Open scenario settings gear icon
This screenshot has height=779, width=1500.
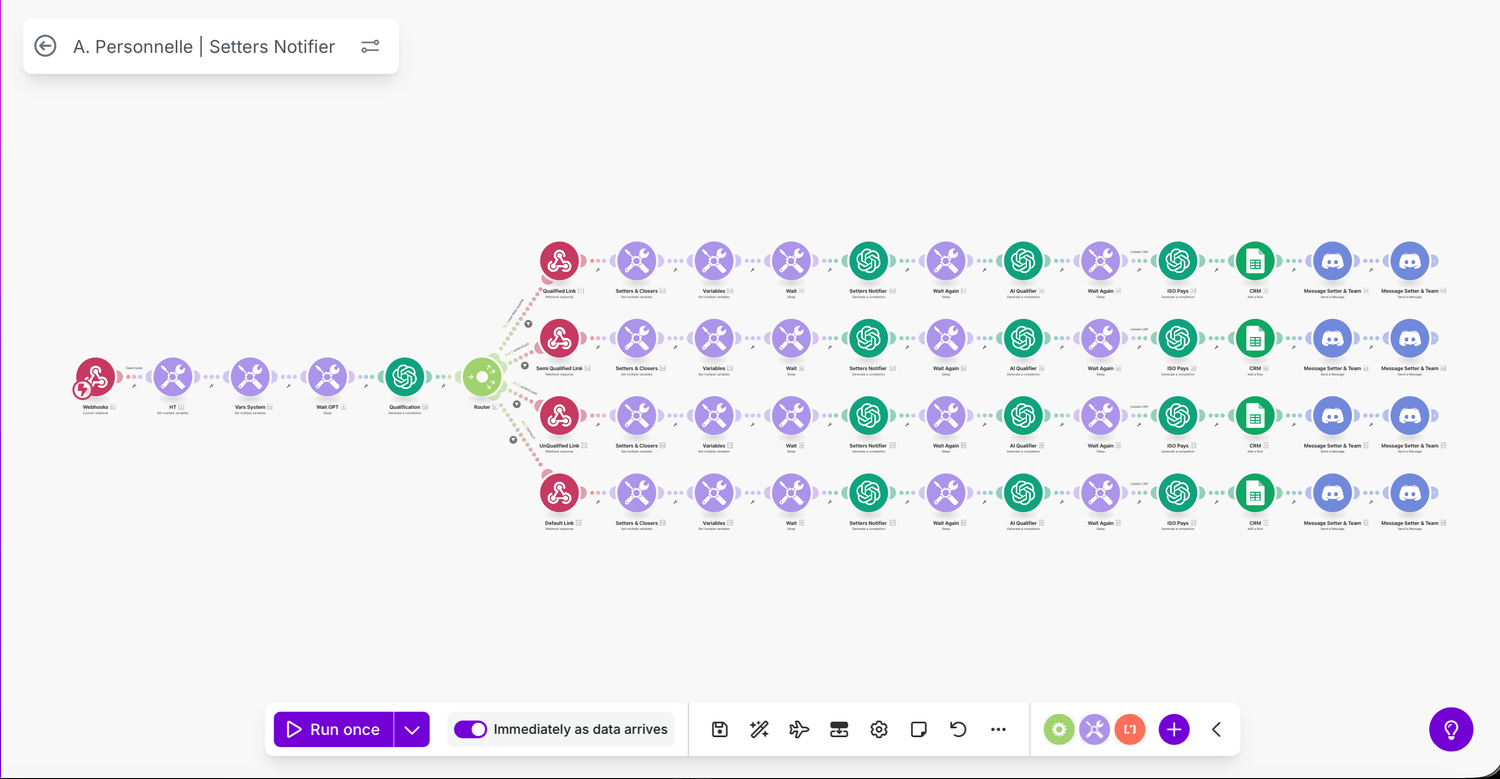pos(879,730)
